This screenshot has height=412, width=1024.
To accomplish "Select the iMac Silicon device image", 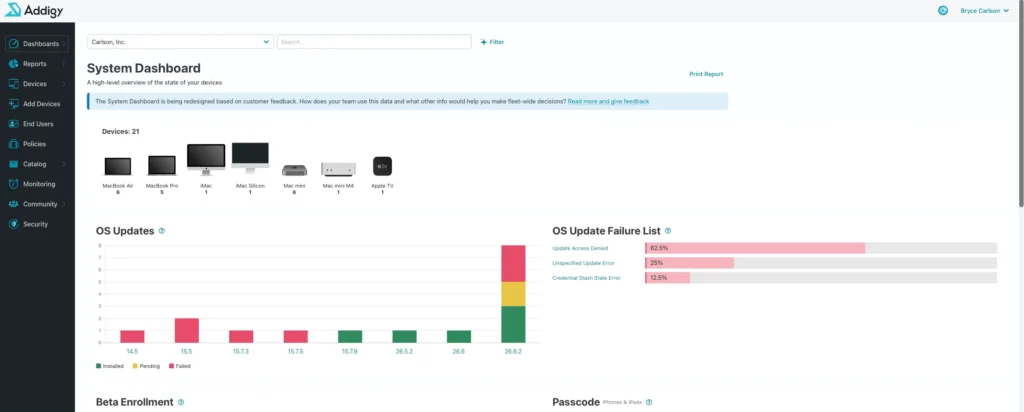I will (x=250, y=159).
